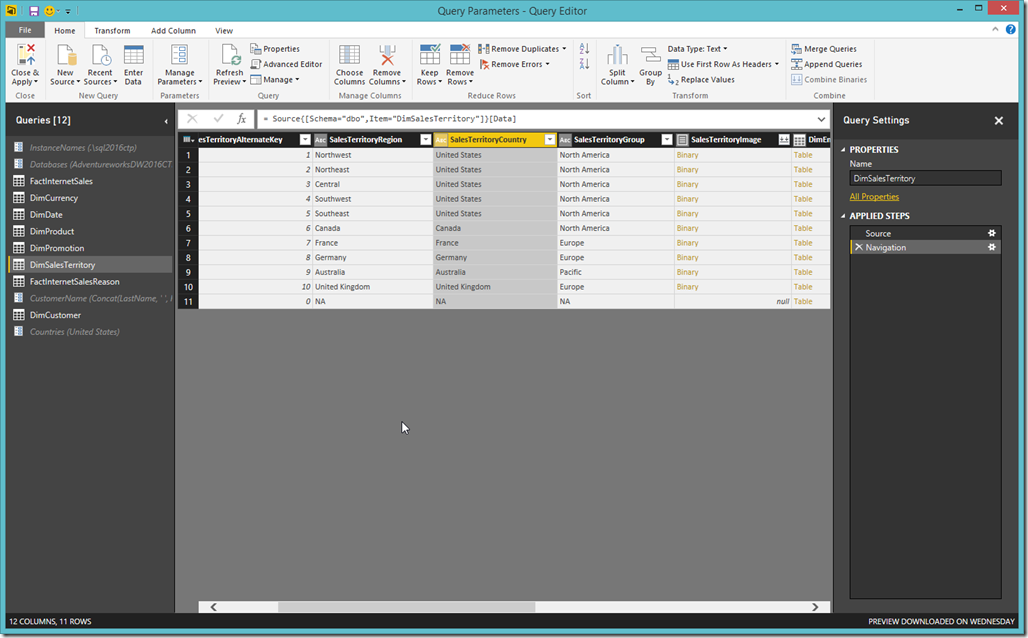Expand the SalesTerritoryImage column icon
The image size is (1028, 638).
pyautogui.click(x=783, y=140)
